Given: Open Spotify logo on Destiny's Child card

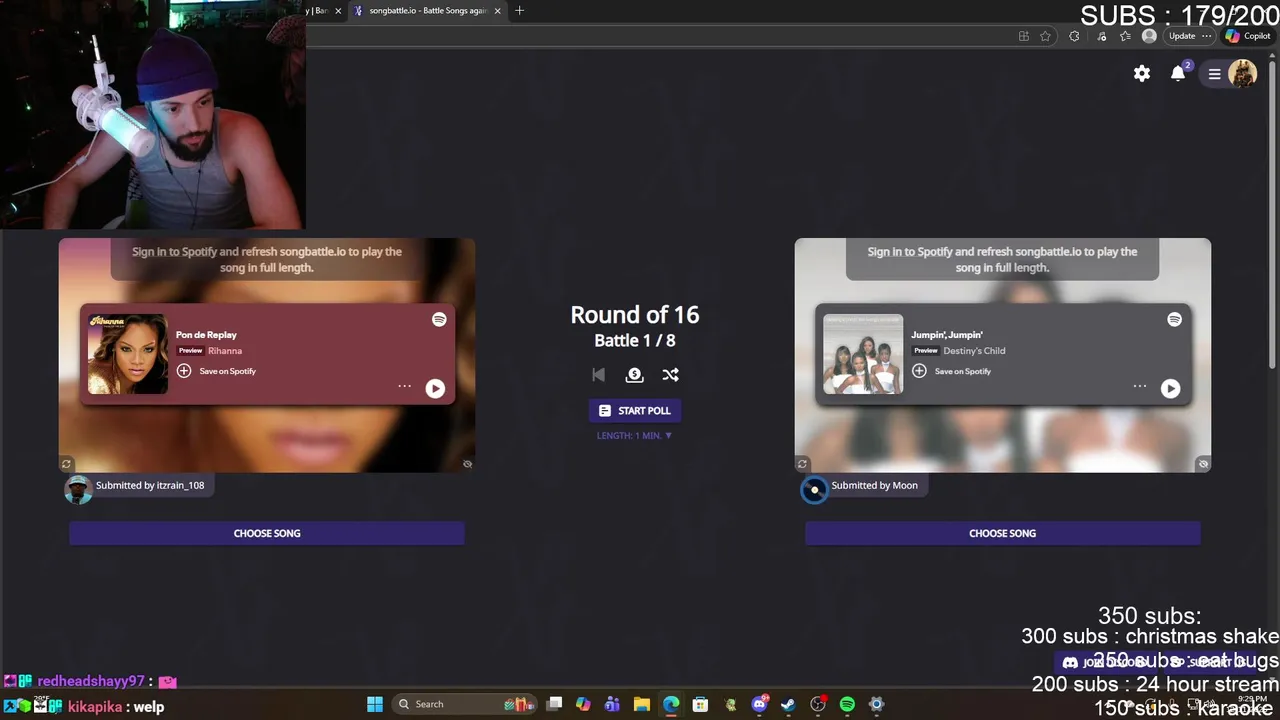Looking at the screenshot, I should (1174, 319).
